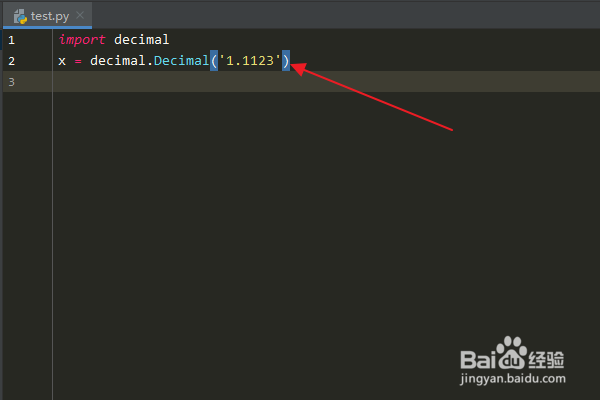Click line number 1 in gutter

tap(11, 40)
